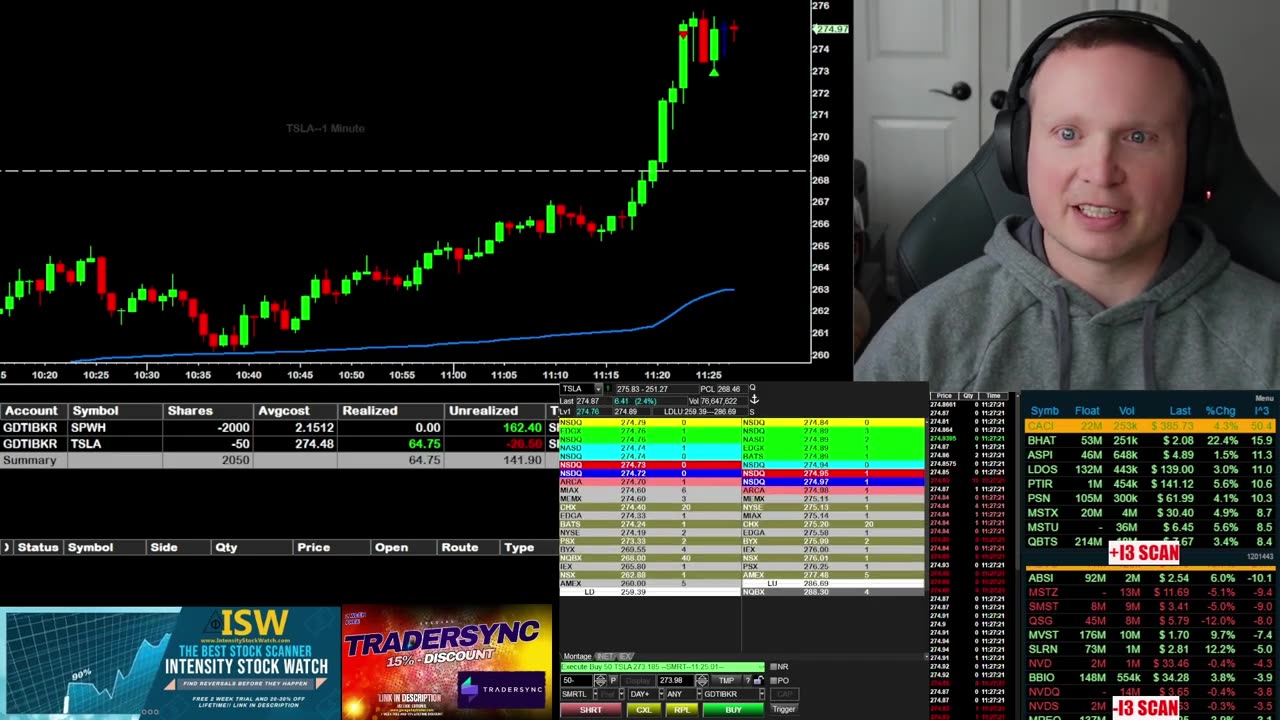Adjust the 273.98 price stepper arrows

[x=702, y=681]
